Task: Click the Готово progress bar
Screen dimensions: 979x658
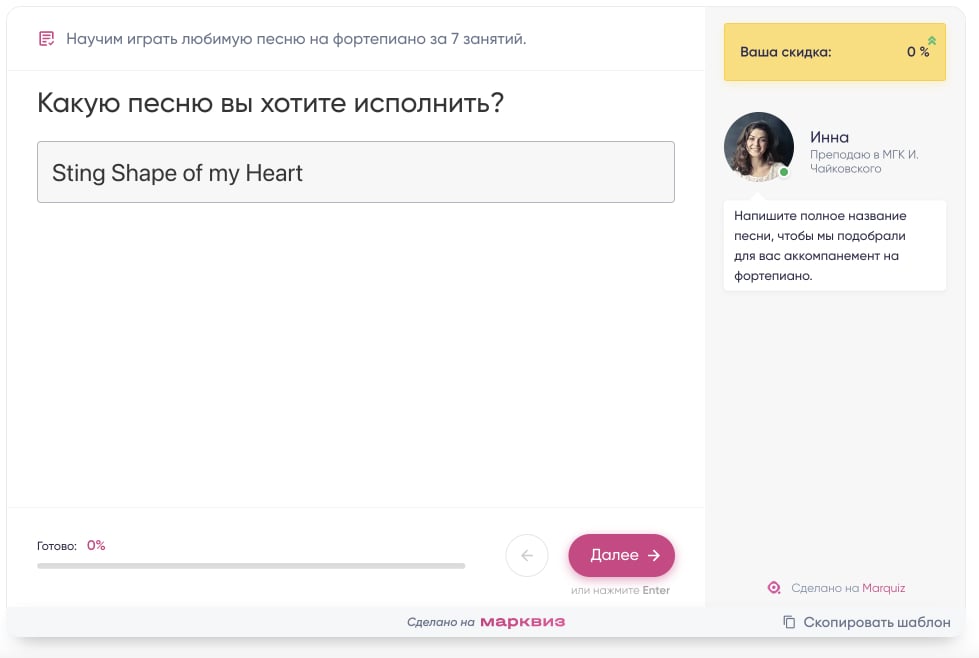Action: tap(250, 566)
